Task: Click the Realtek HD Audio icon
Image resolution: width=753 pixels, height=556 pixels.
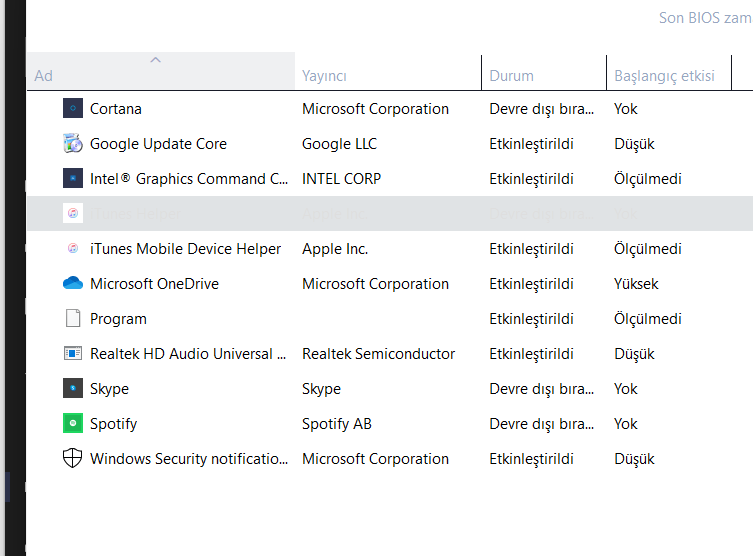Action: pyautogui.click(x=73, y=353)
